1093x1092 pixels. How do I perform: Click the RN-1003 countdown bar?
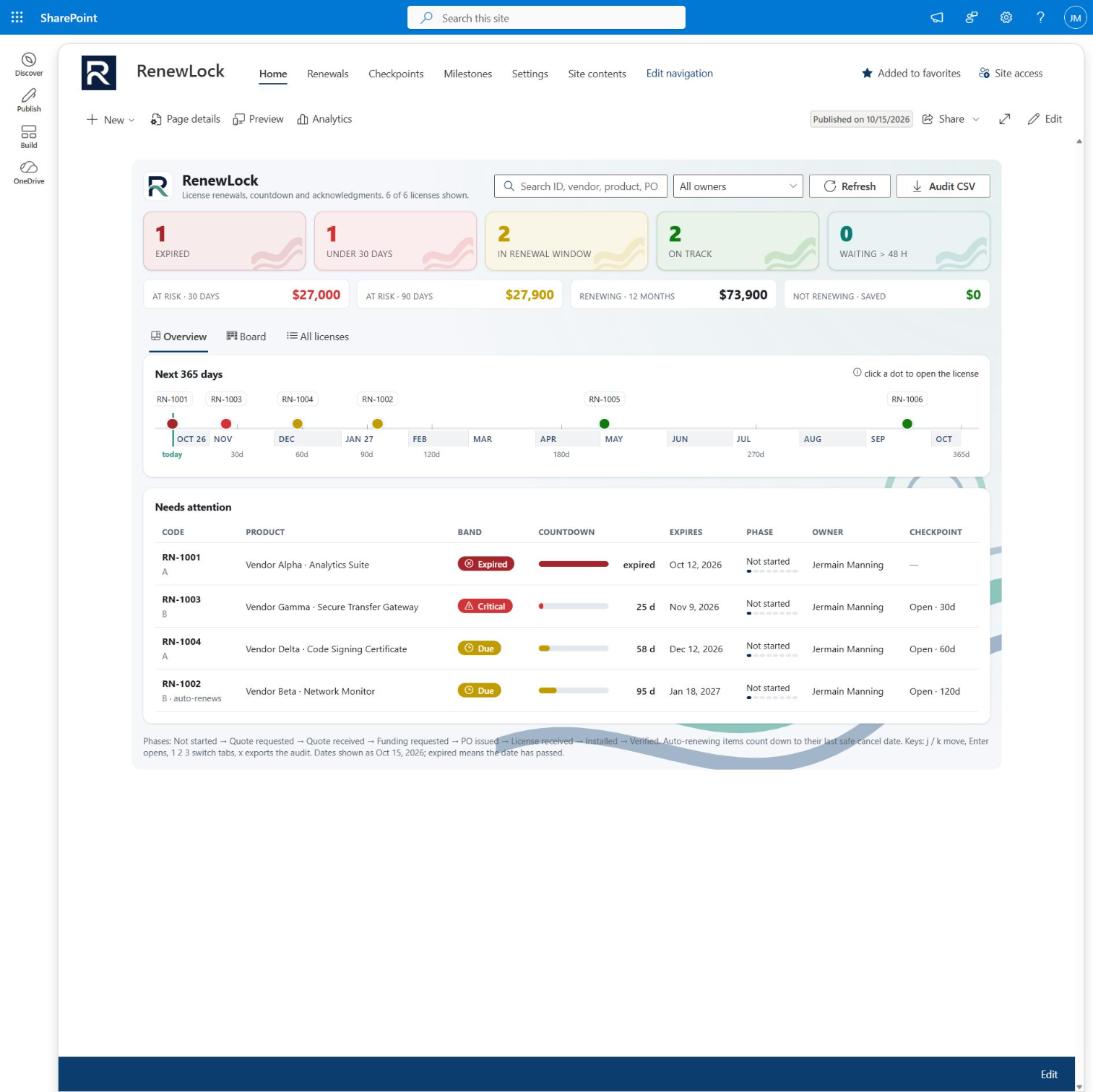coord(574,606)
